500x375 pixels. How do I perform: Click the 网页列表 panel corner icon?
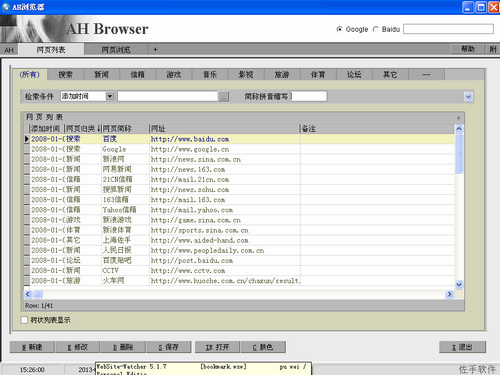point(458,118)
